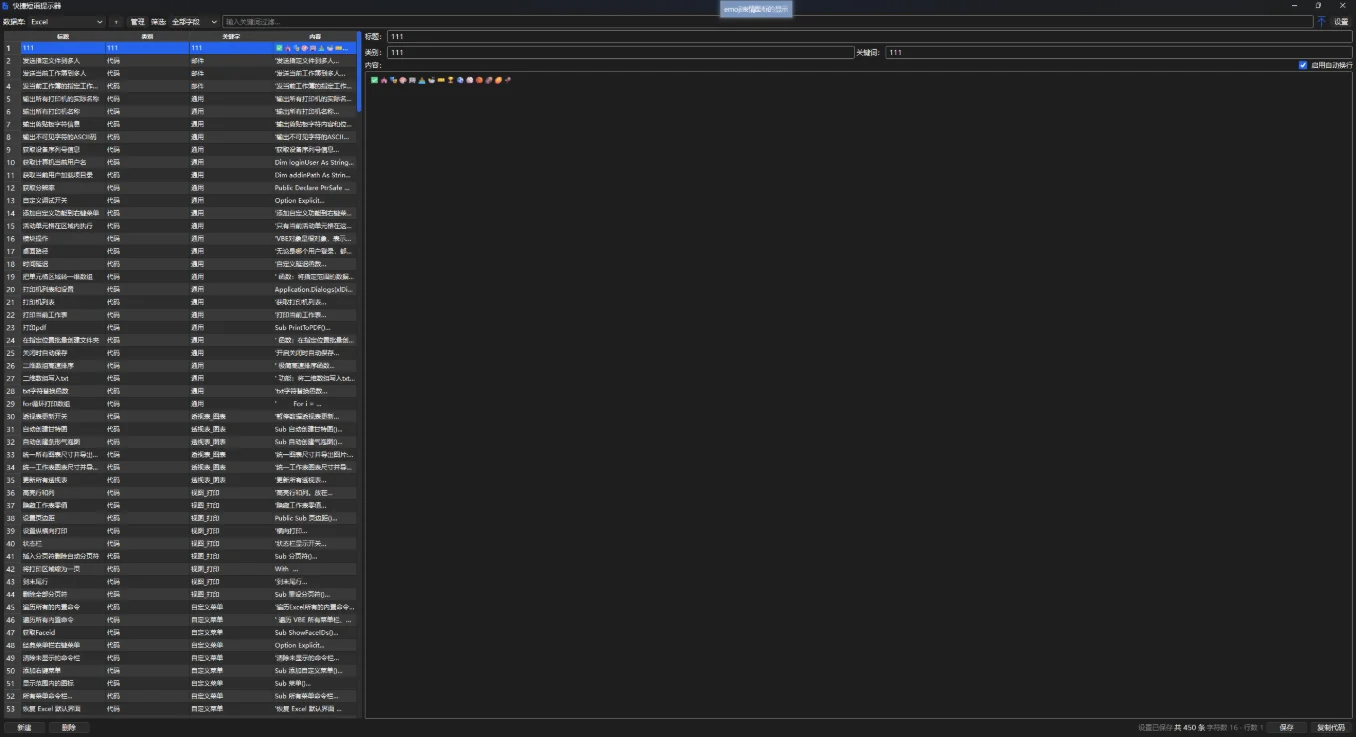The image size is (1356, 737).
Task: Select the row 自定义调试开关
Action: (180, 200)
